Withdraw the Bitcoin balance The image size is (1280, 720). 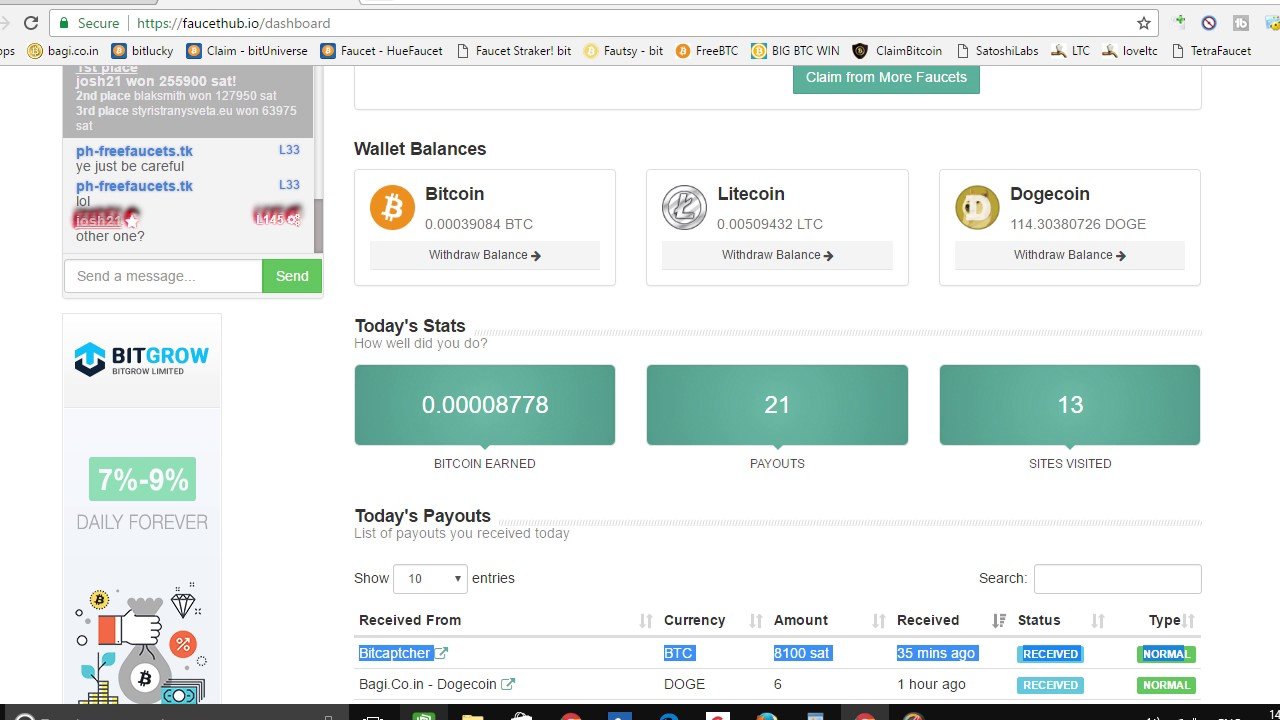pyautogui.click(x=485, y=255)
